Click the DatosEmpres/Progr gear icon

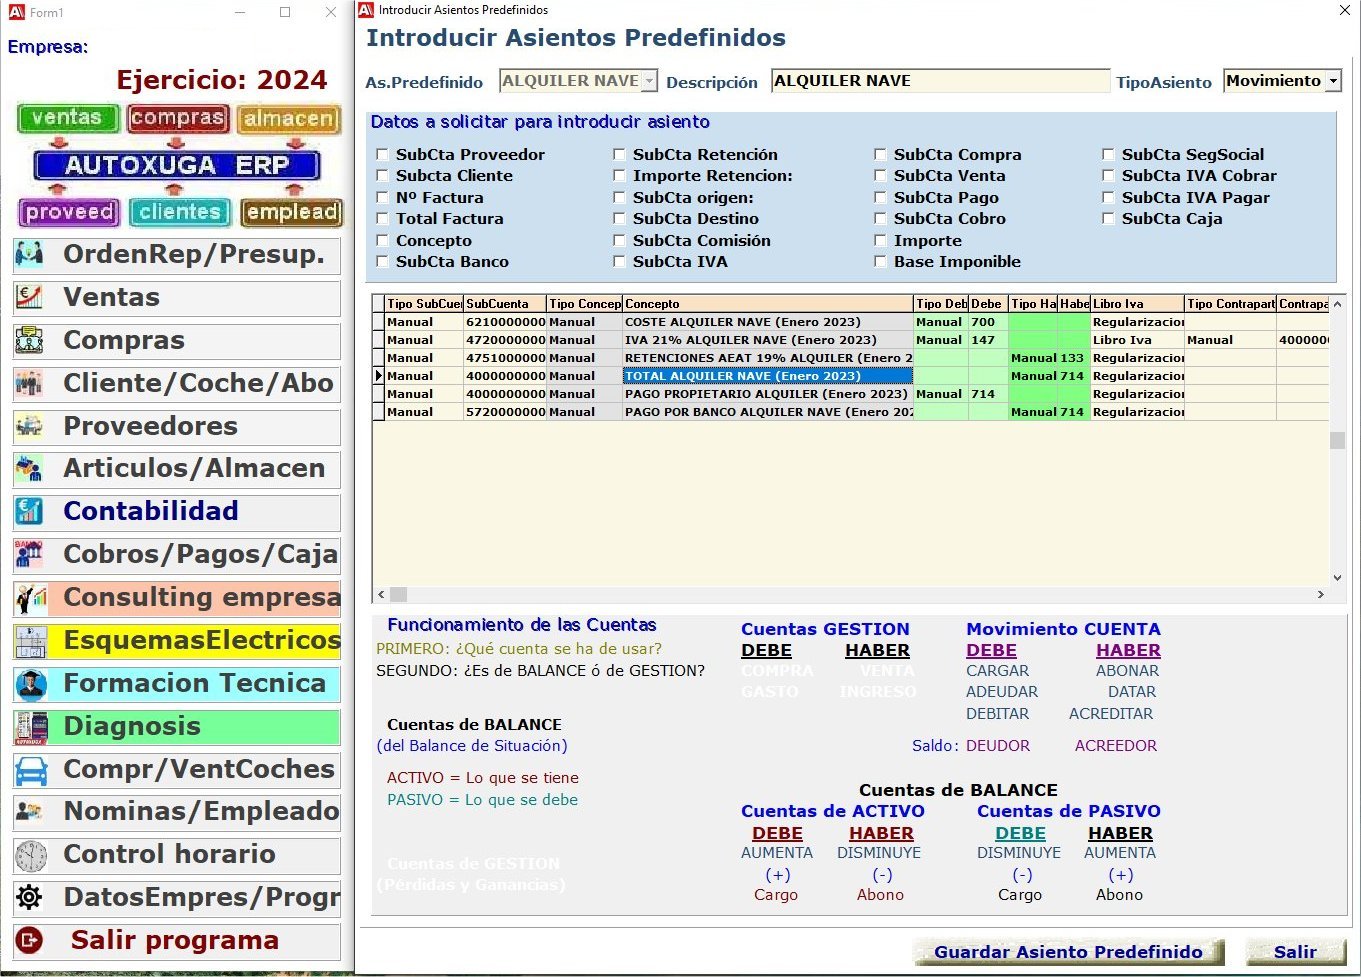pos(29,898)
